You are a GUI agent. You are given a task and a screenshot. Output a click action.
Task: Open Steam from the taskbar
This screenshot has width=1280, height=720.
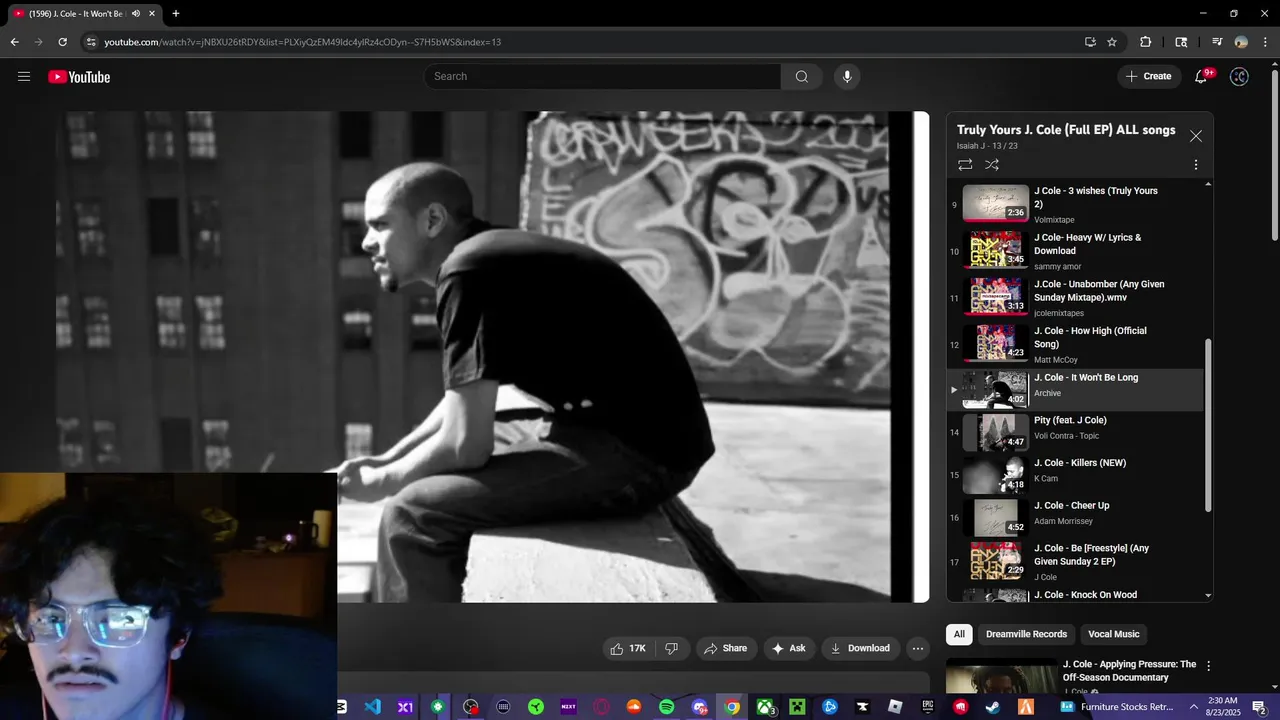(x=993, y=707)
